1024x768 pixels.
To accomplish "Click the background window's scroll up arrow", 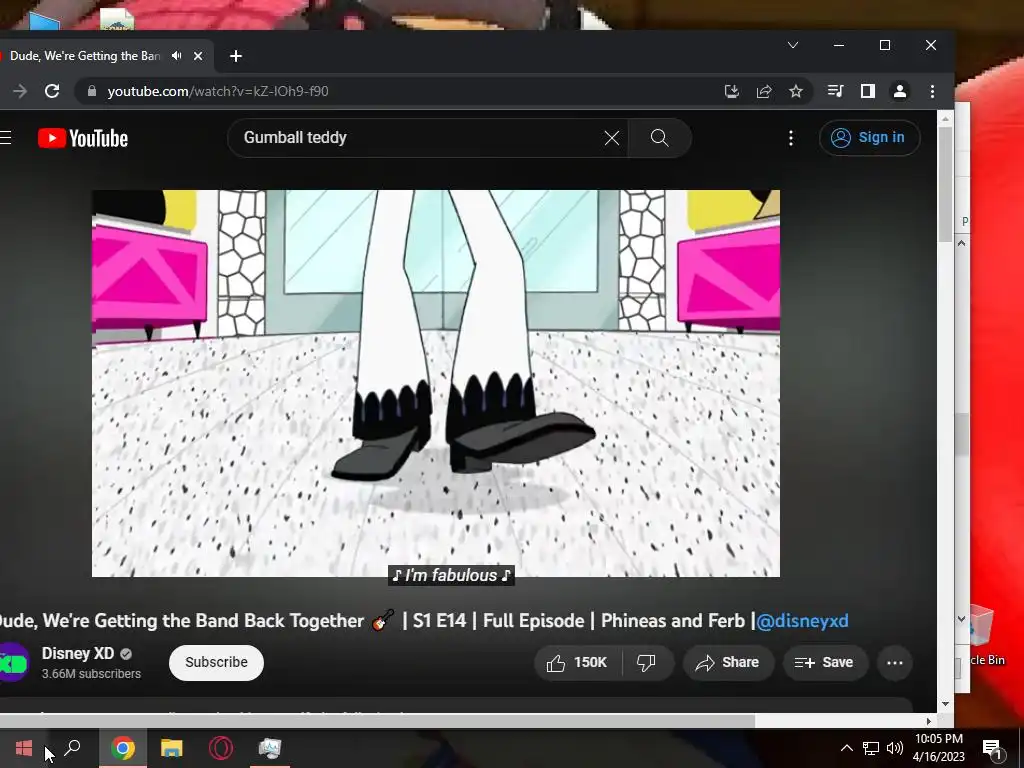I will (962, 243).
